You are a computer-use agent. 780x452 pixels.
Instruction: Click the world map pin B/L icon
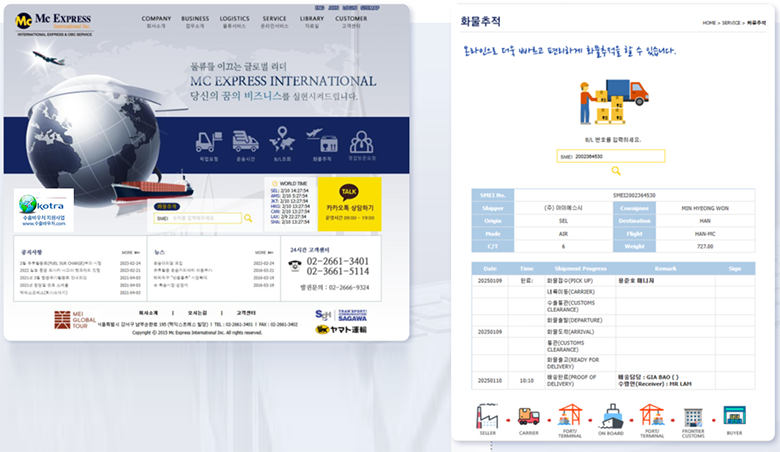pyautogui.click(x=282, y=139)
